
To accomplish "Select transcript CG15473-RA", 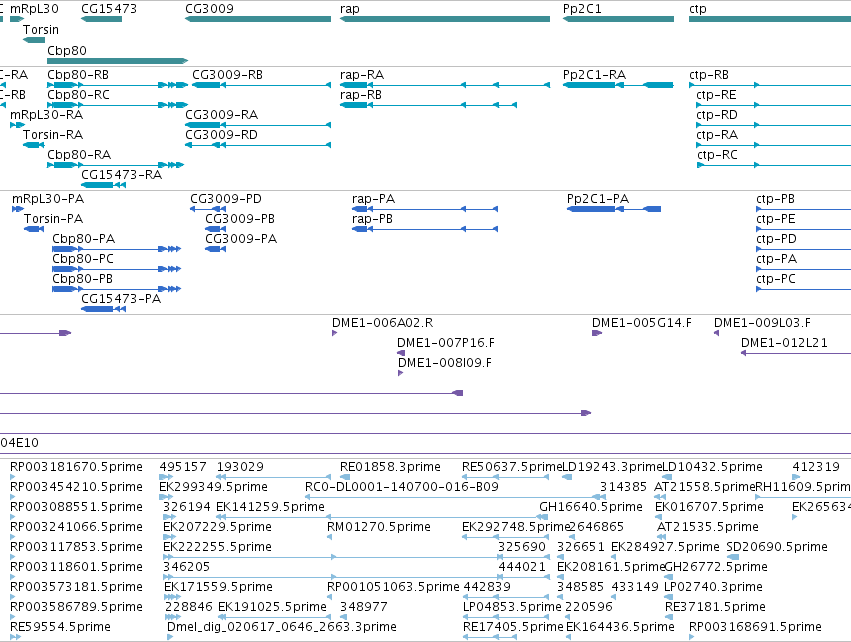I will pos(103,185).
